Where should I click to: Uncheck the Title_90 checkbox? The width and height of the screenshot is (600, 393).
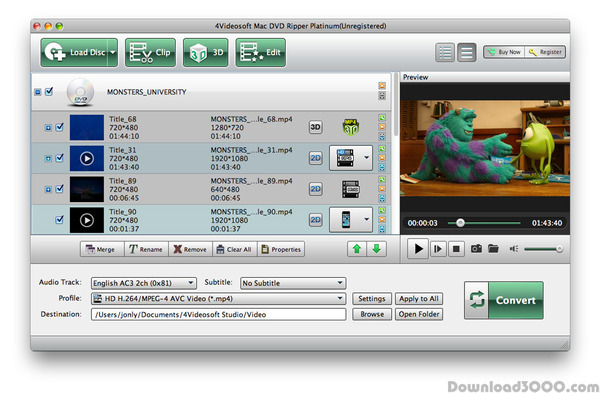[59, 220]
